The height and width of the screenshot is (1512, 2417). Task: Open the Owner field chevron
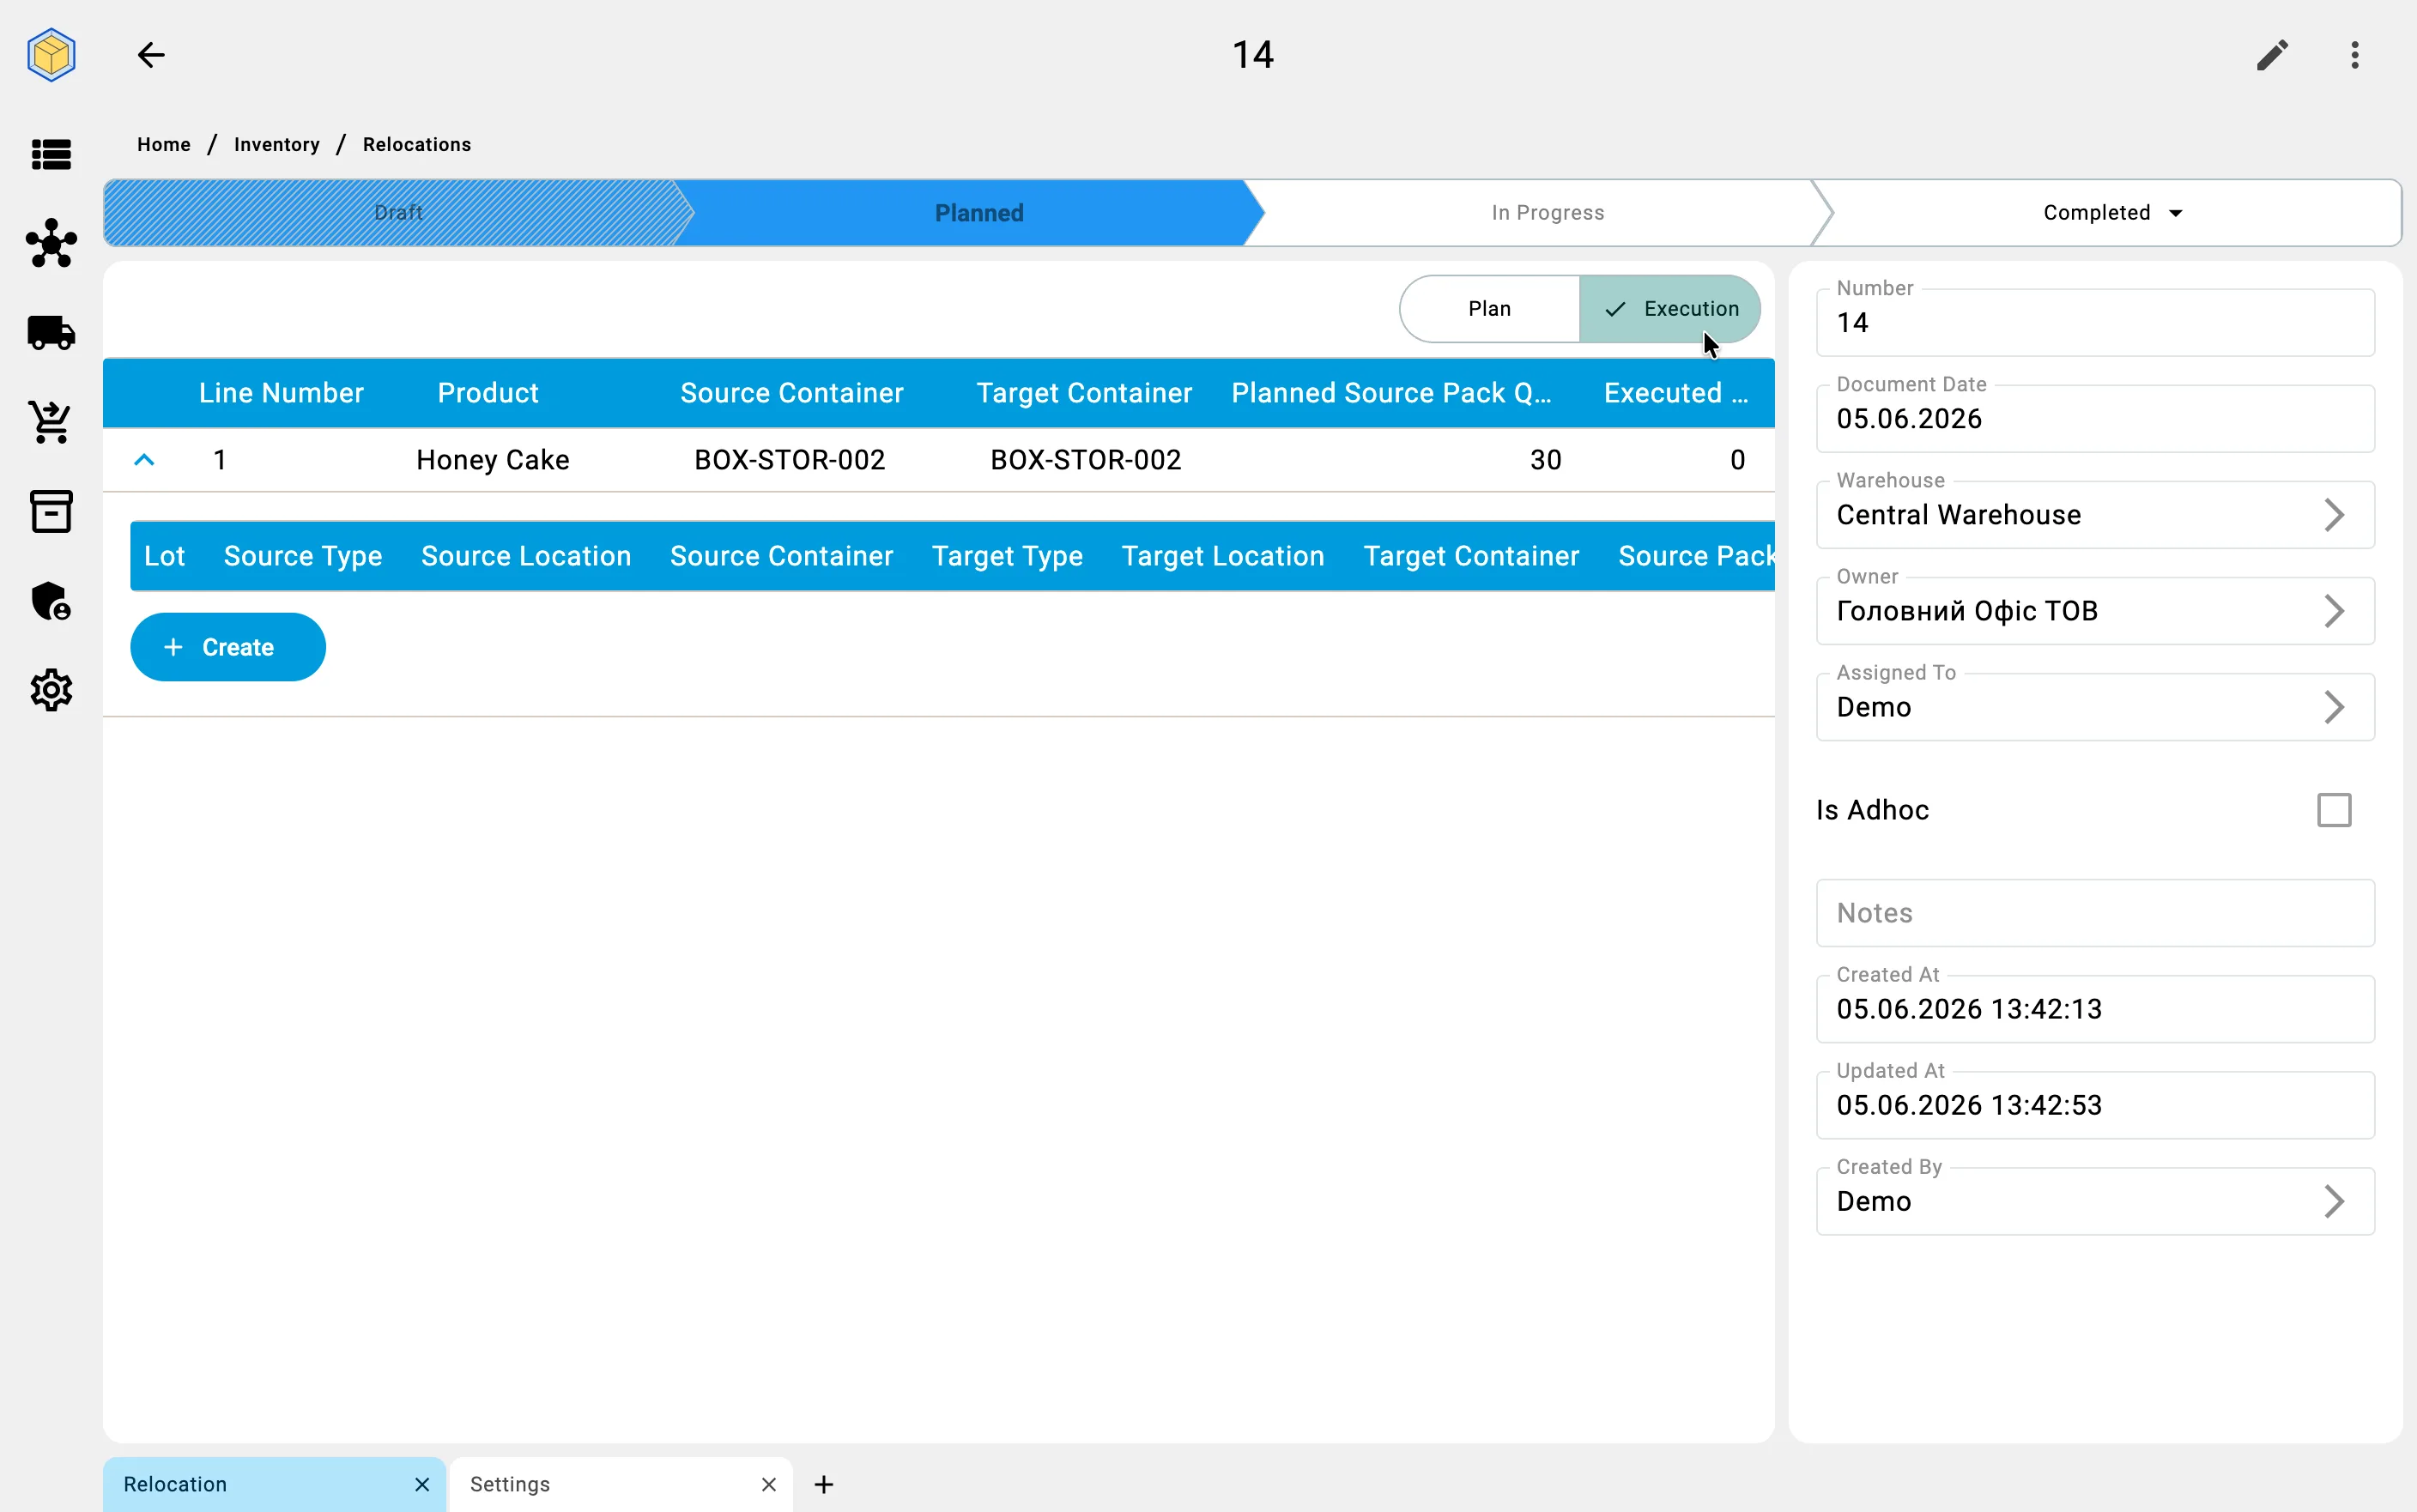2334,611
